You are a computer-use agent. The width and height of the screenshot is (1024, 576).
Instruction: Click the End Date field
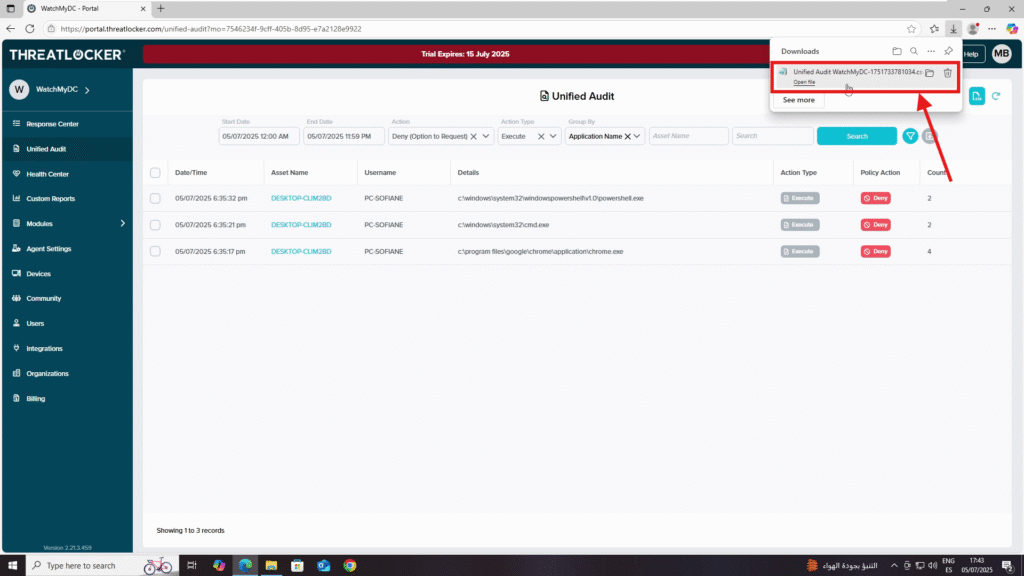[x=344, y=136]
